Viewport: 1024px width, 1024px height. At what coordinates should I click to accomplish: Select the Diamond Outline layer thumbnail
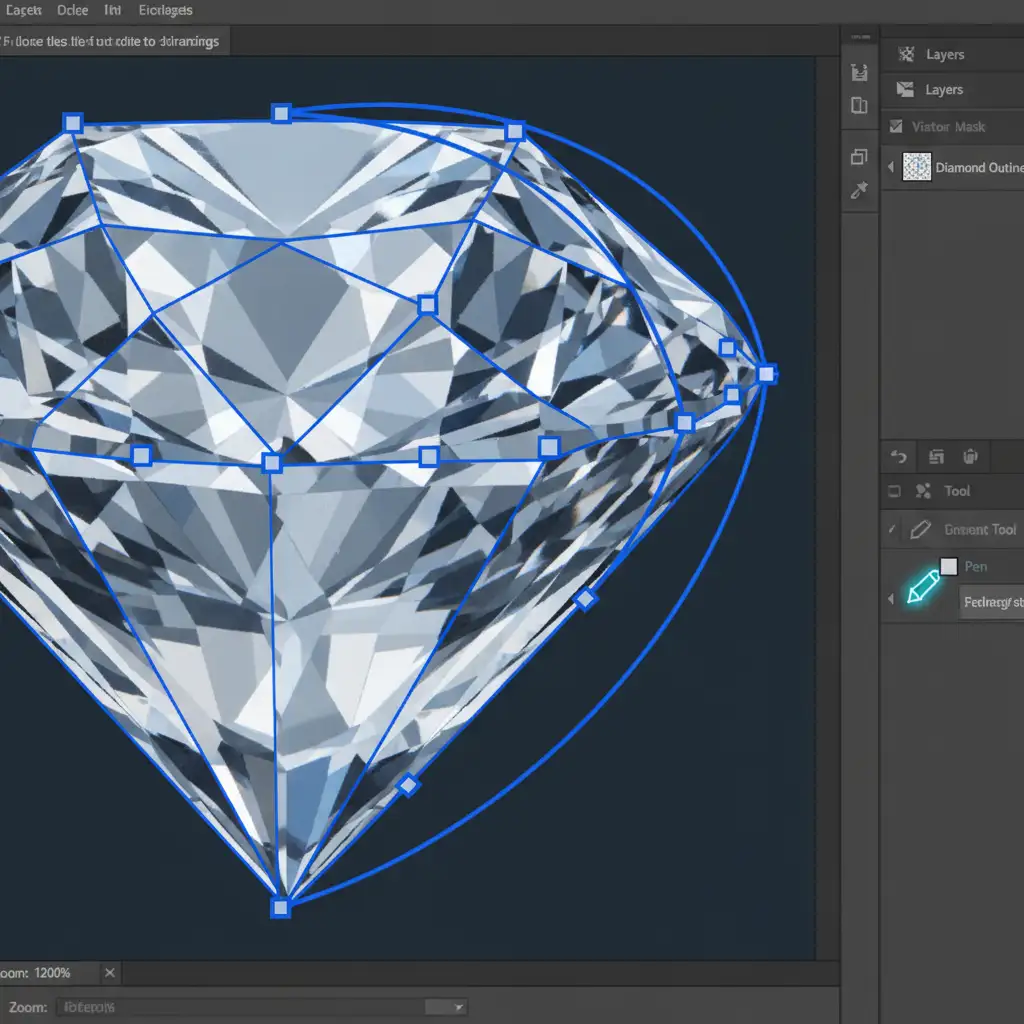pyautogui.click(x=916, y=167)
